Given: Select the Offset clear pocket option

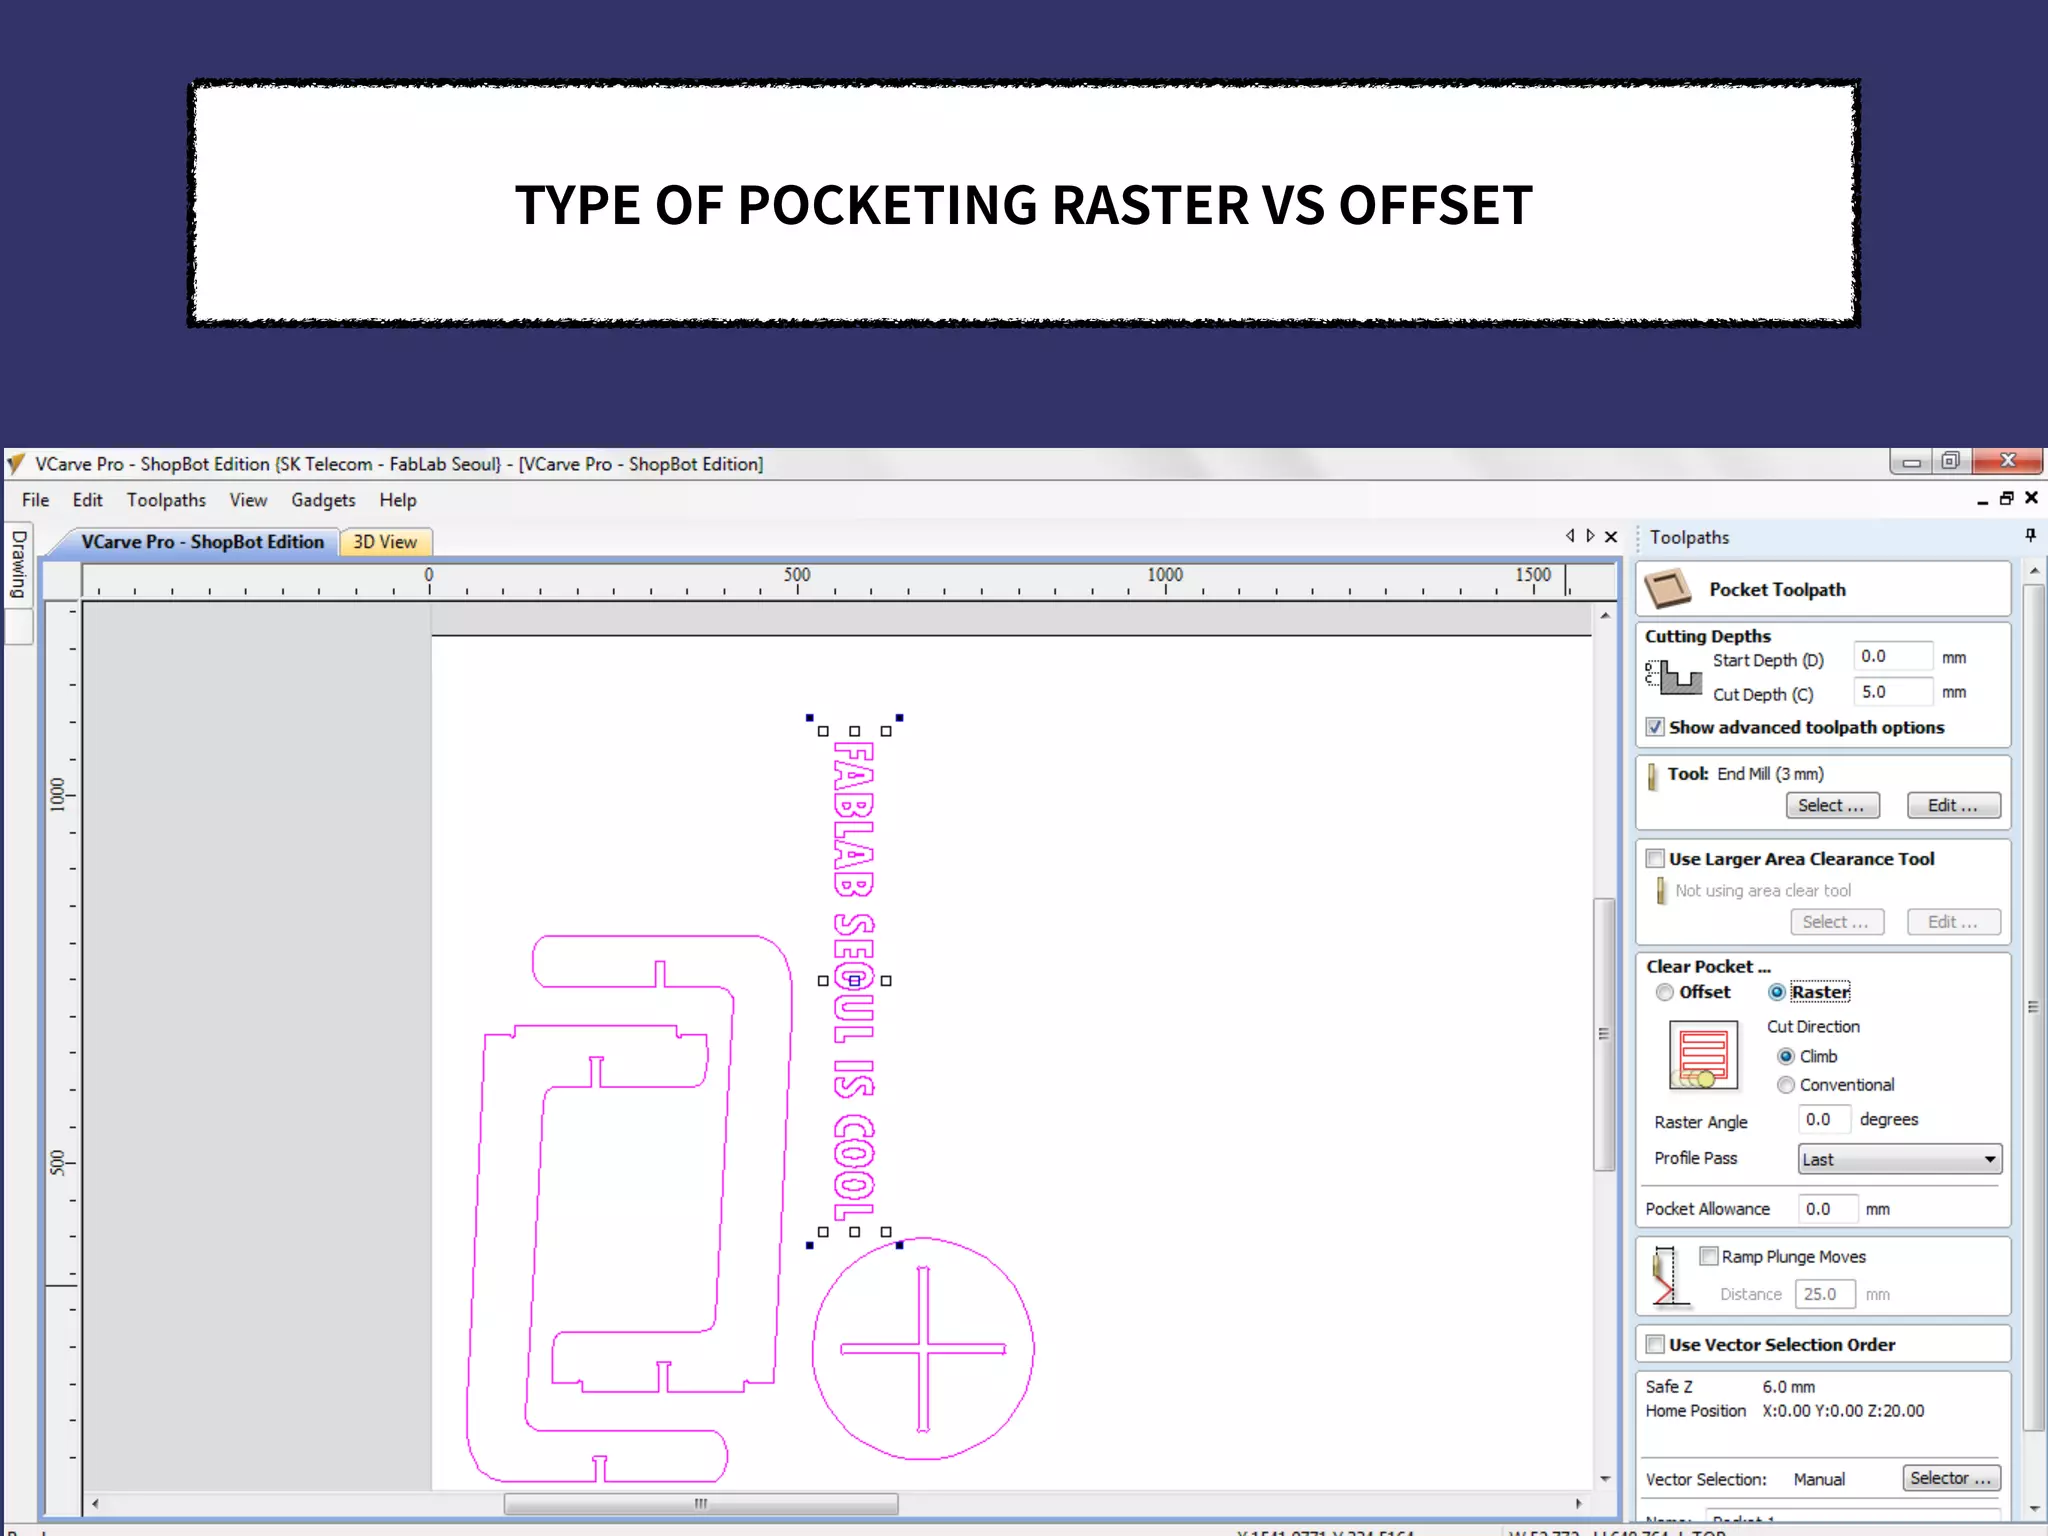Looking at the screenshot, I should (x=1665, y=992).
